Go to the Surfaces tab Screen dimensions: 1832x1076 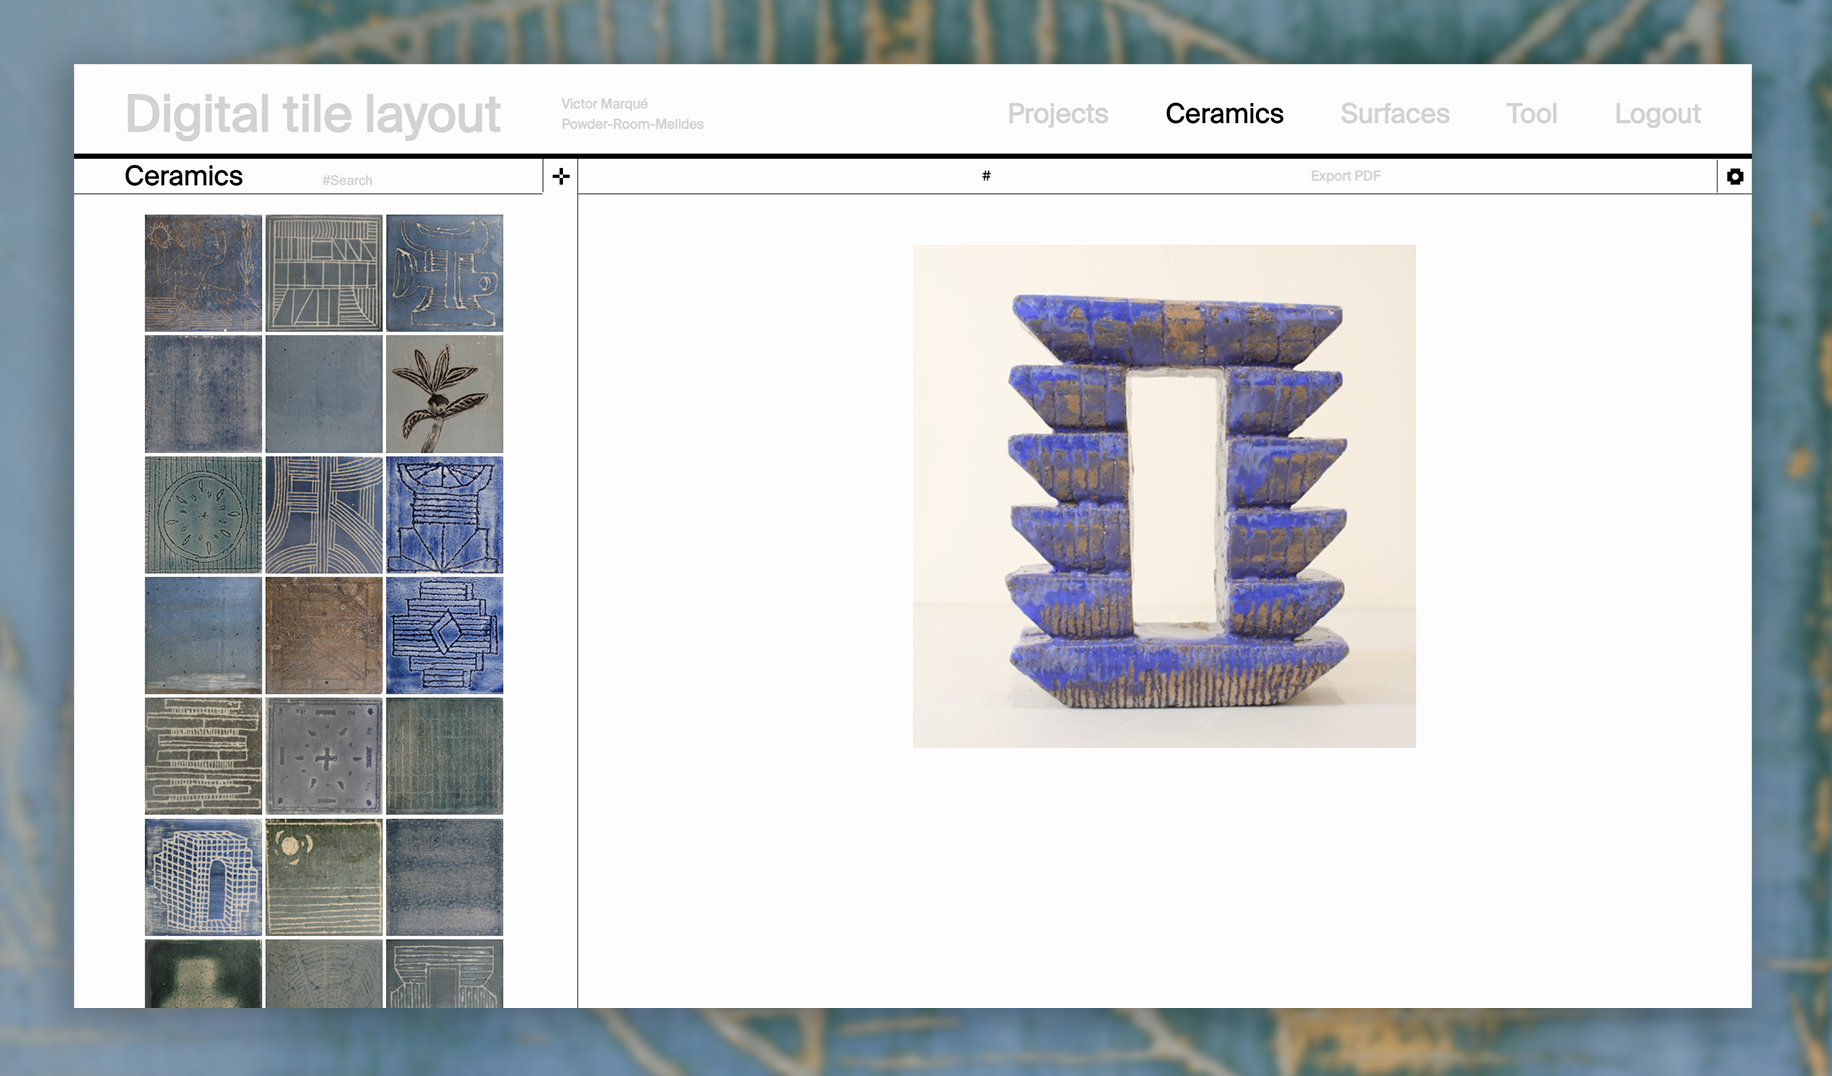click(1394, 114)
